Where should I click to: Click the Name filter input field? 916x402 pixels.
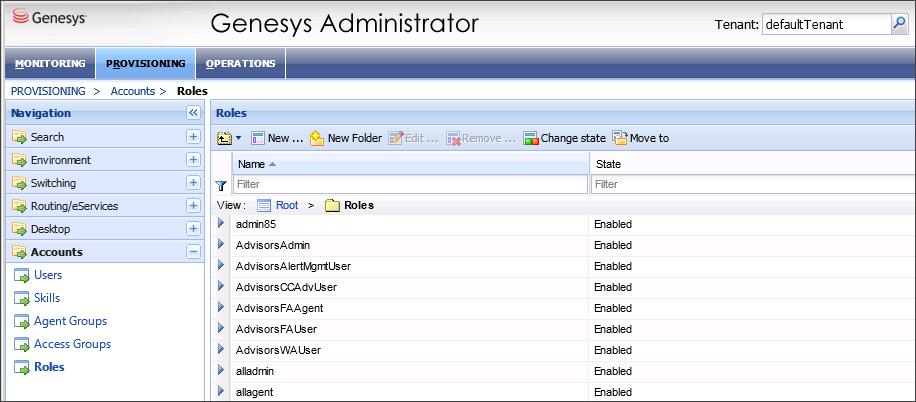(x=410, y=185)
